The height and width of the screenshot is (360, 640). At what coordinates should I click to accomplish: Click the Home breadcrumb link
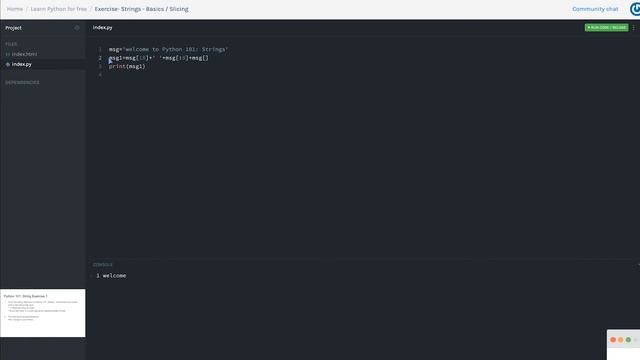(15, 9)
